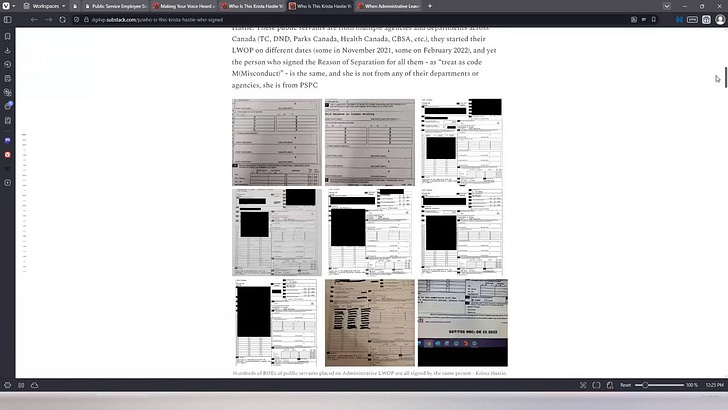
Task: Click the 12:25 PM status clock
Action: coord(715,385)
